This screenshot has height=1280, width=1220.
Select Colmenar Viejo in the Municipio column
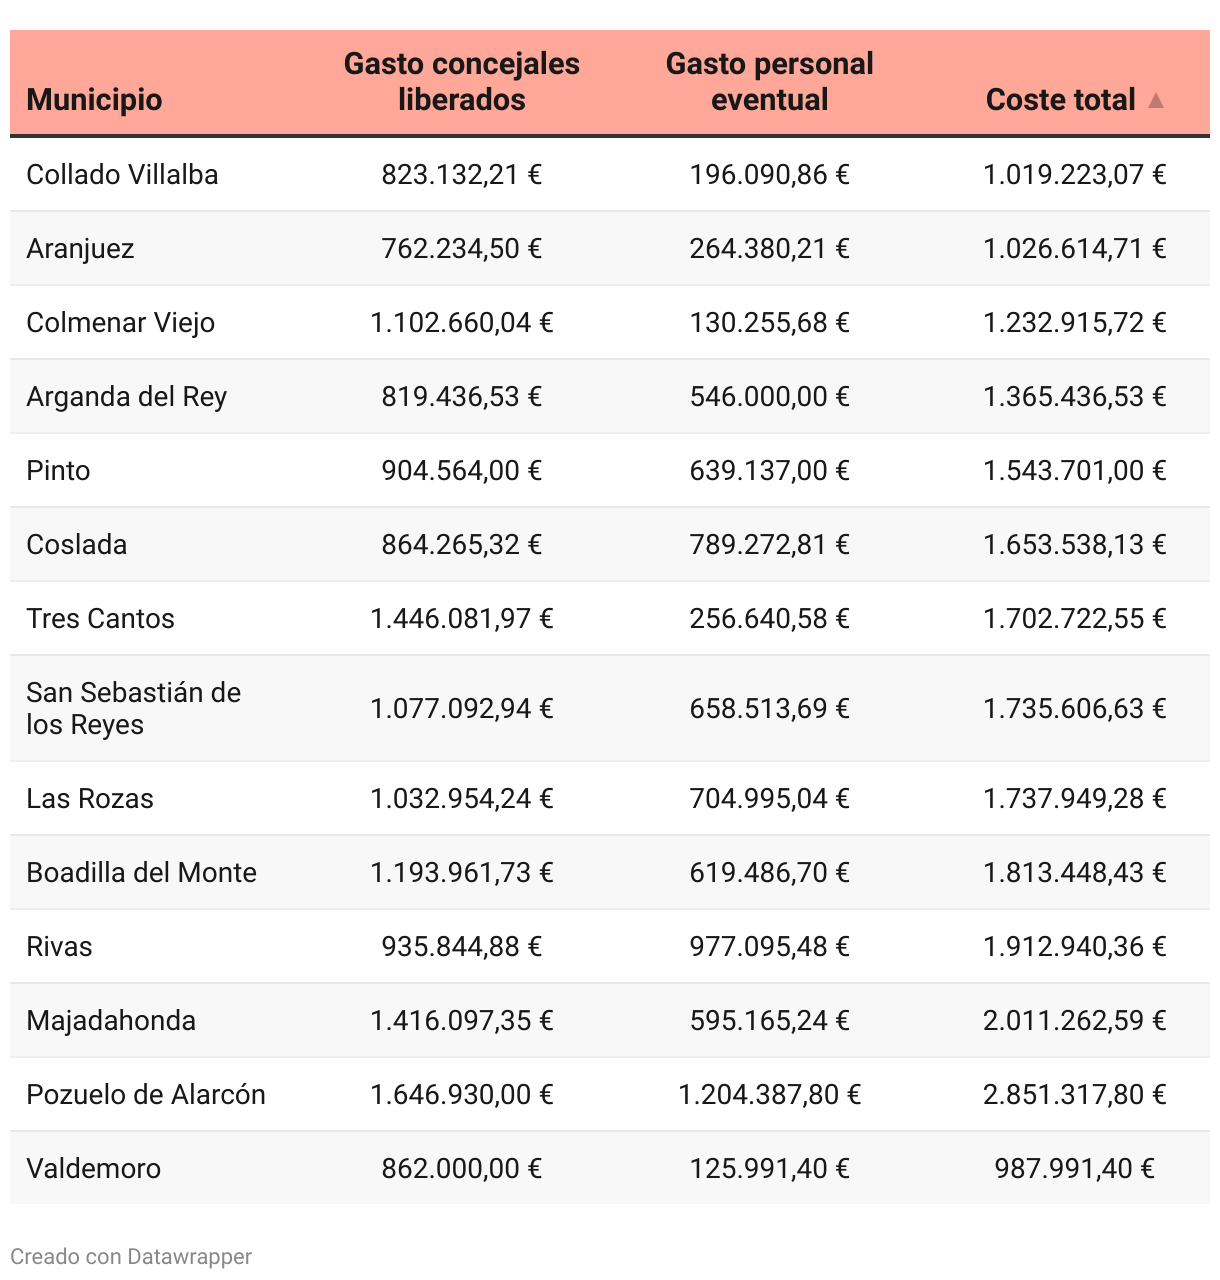click(120, 323)
